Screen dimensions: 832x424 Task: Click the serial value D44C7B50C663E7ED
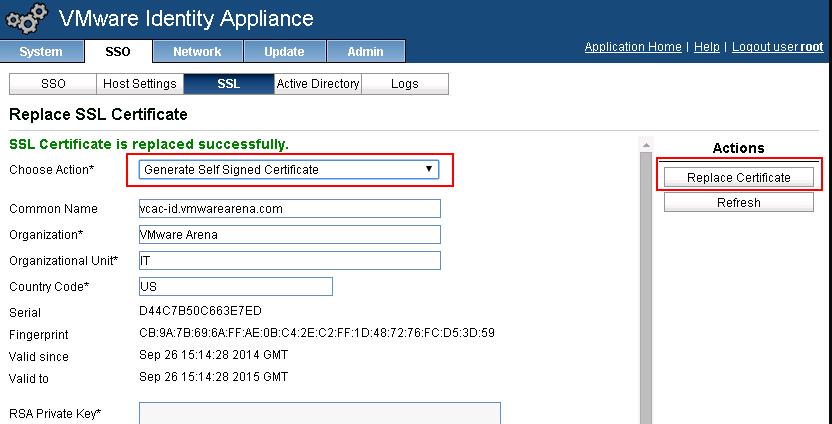tap(200, 310)
